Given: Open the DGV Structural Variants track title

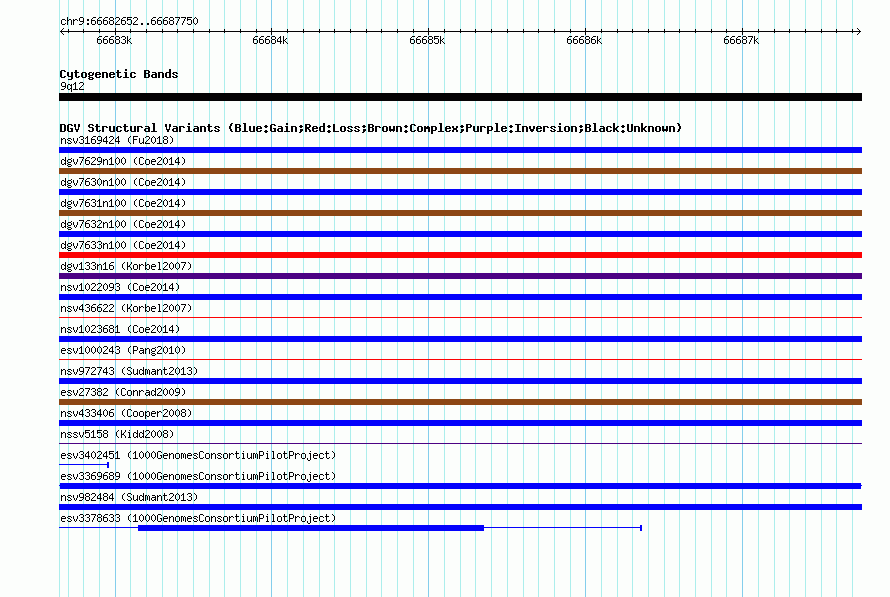Looking at the screenshot, I should [x=371, y=128].
